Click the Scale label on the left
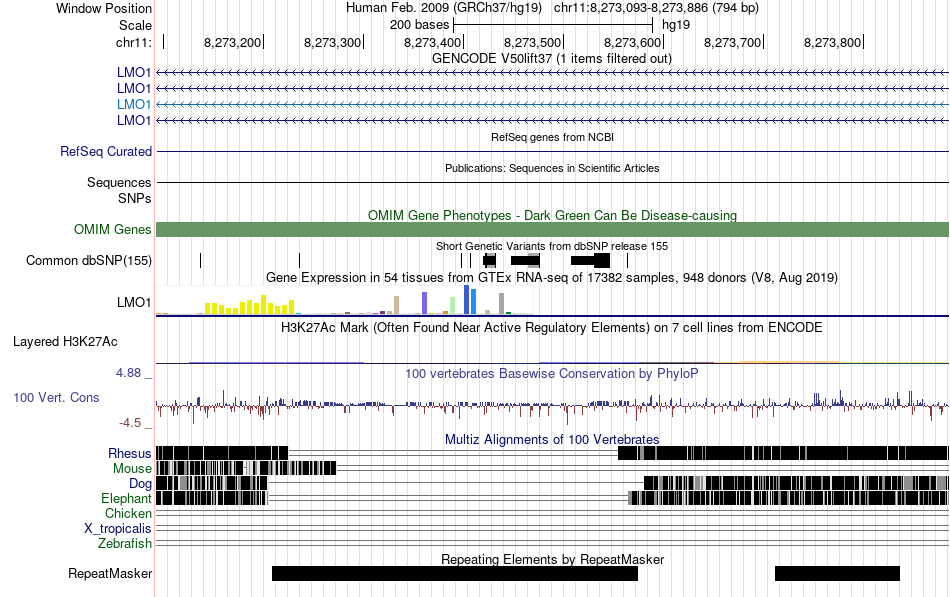950x597 pixels. [135, 25]
